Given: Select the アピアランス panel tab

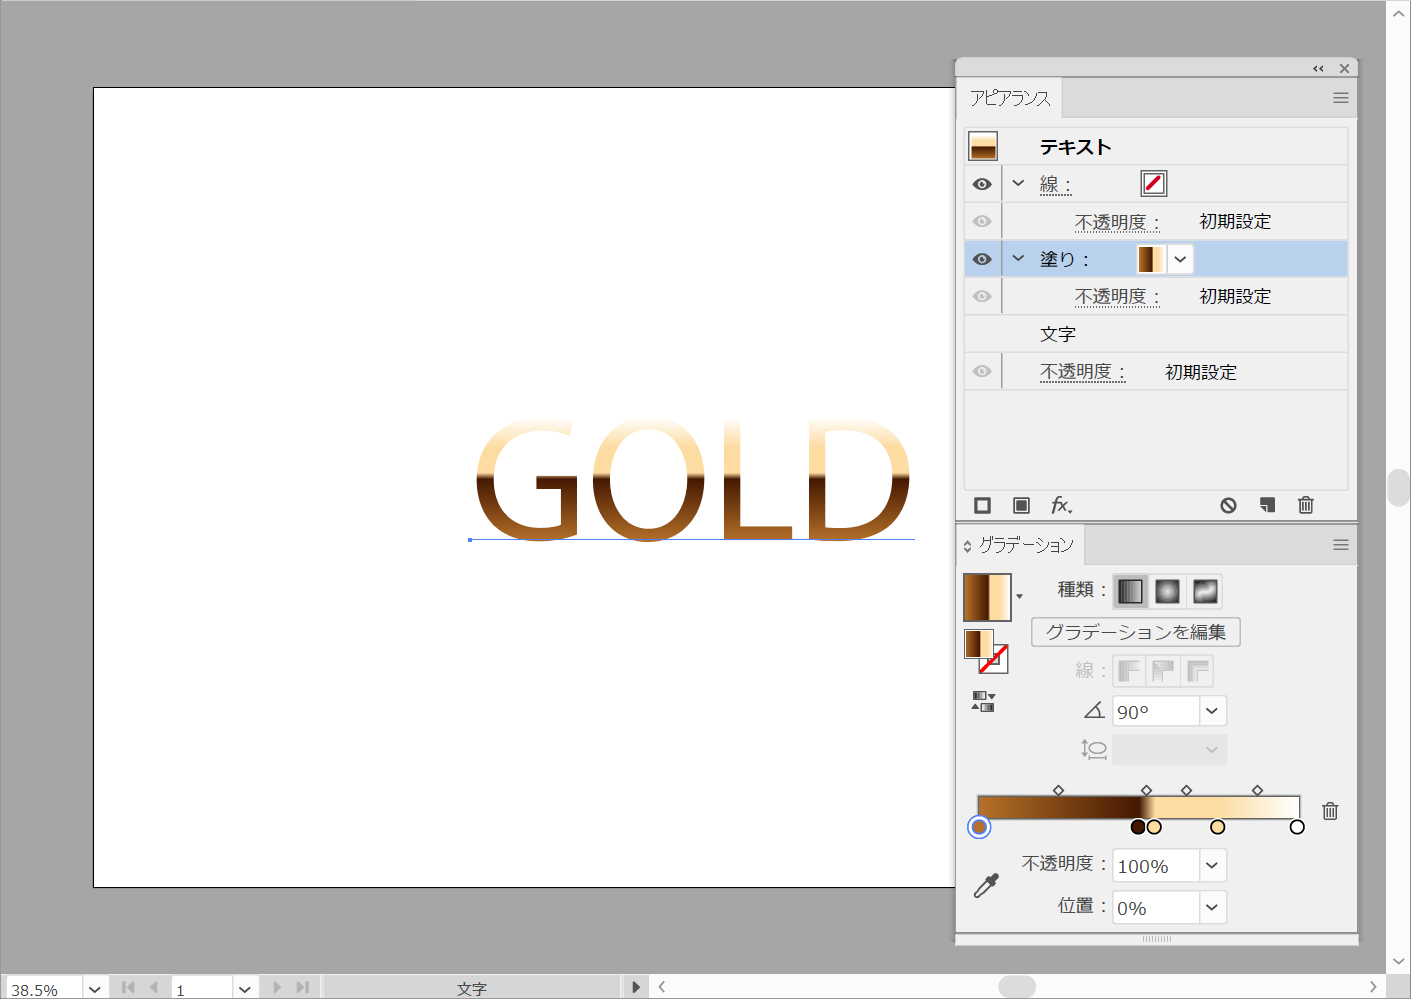Looking at the screenshot, I should 1010,98.
